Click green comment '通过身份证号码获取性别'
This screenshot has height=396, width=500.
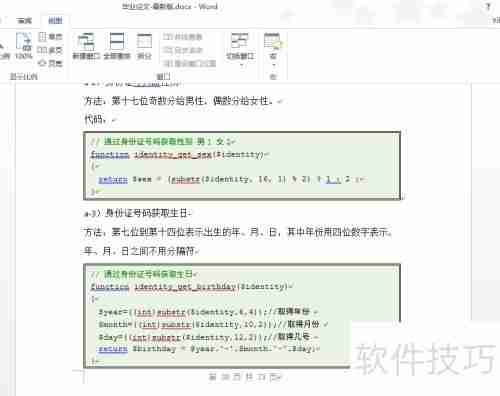point(148,141)
